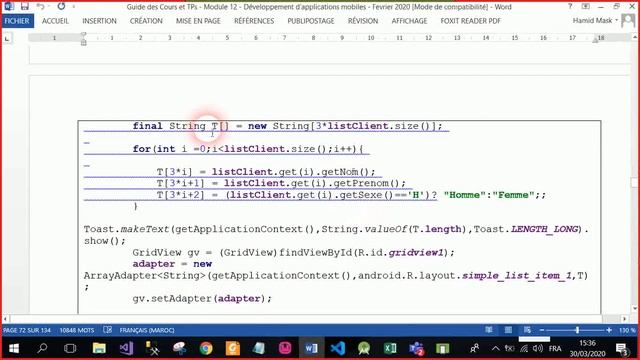
Task: Click the user profile picture
Action: pyautogui.click(x=628, y=20)
